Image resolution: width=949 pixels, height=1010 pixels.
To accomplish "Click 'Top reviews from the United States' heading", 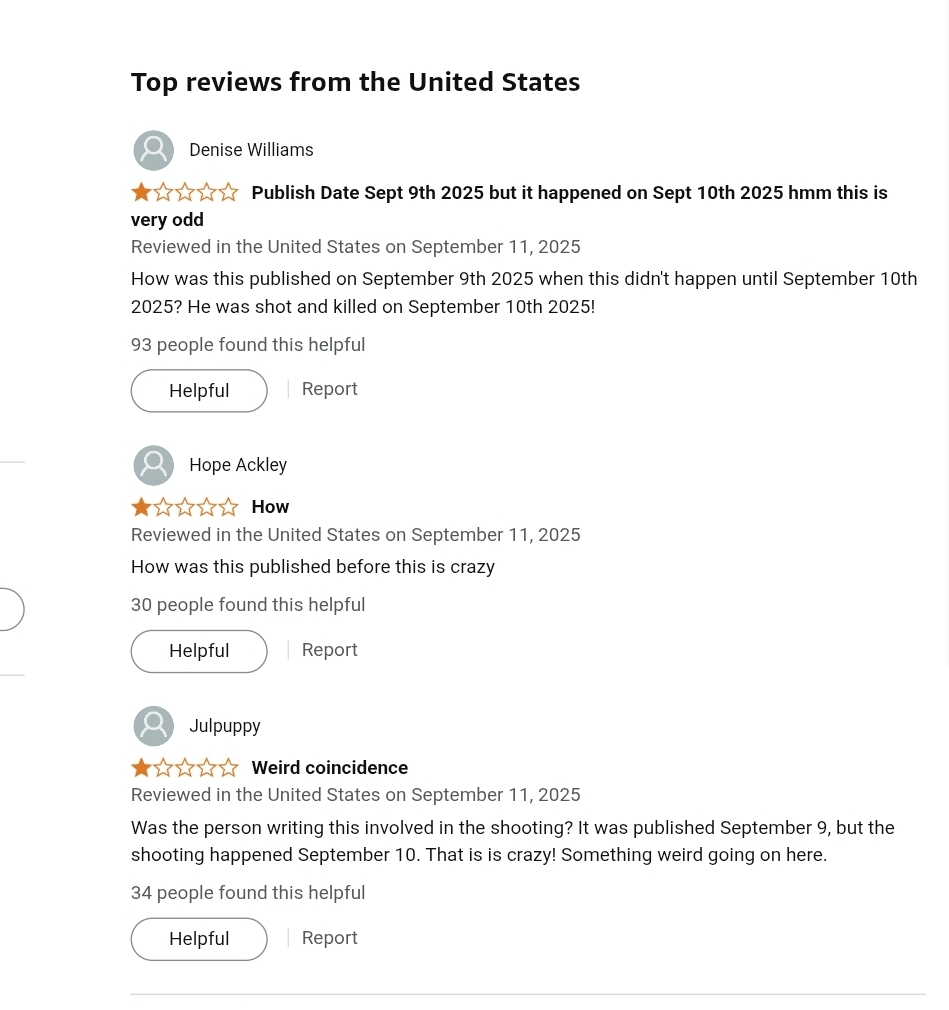I will (x=355, y=82).
